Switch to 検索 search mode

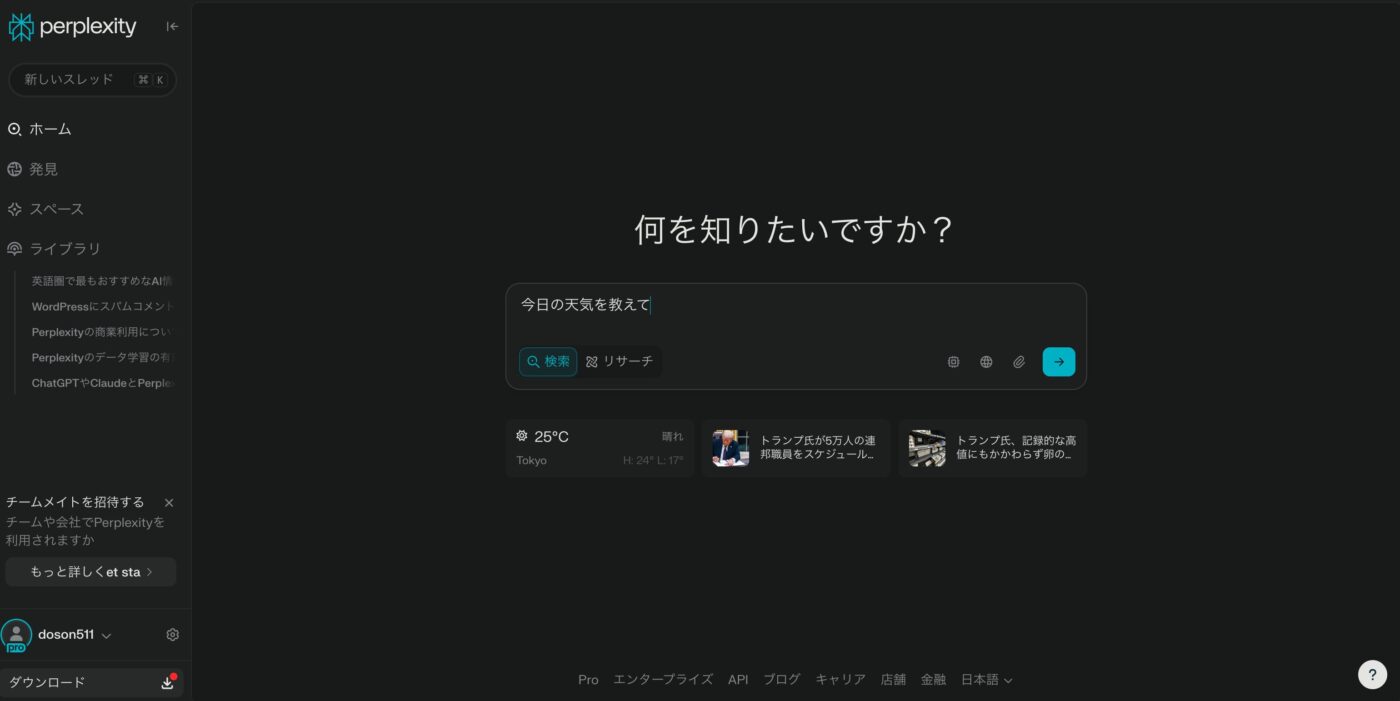[548, 362]
